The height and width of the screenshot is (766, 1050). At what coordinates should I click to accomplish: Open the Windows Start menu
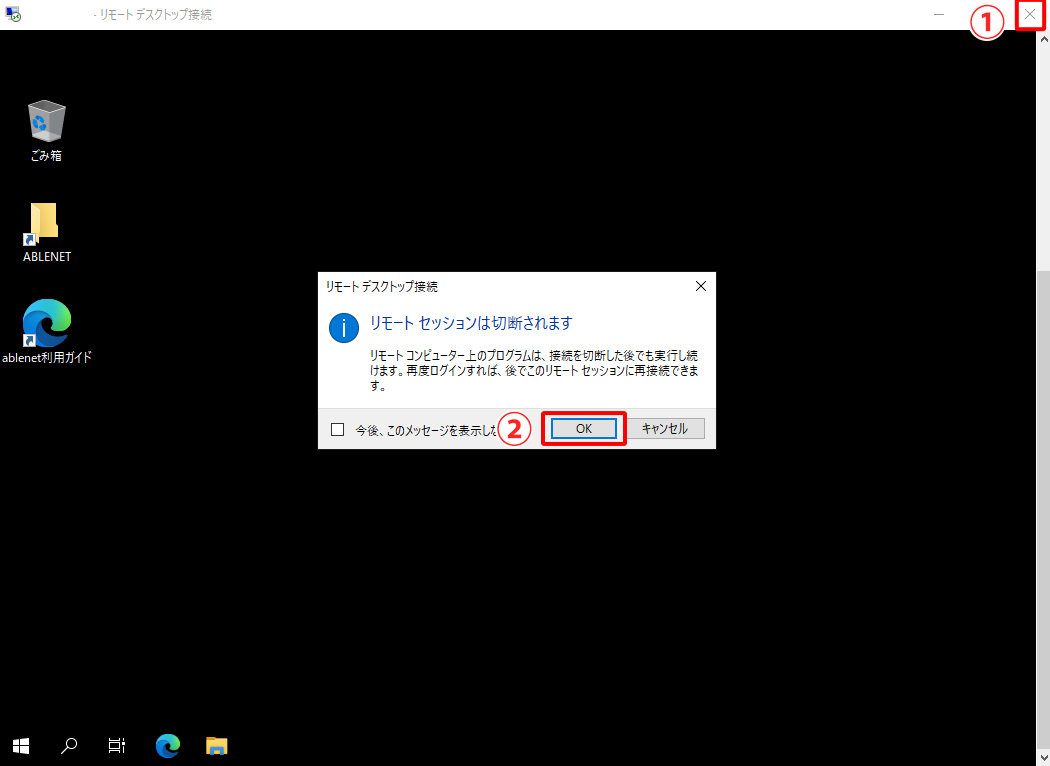(21, 745)
